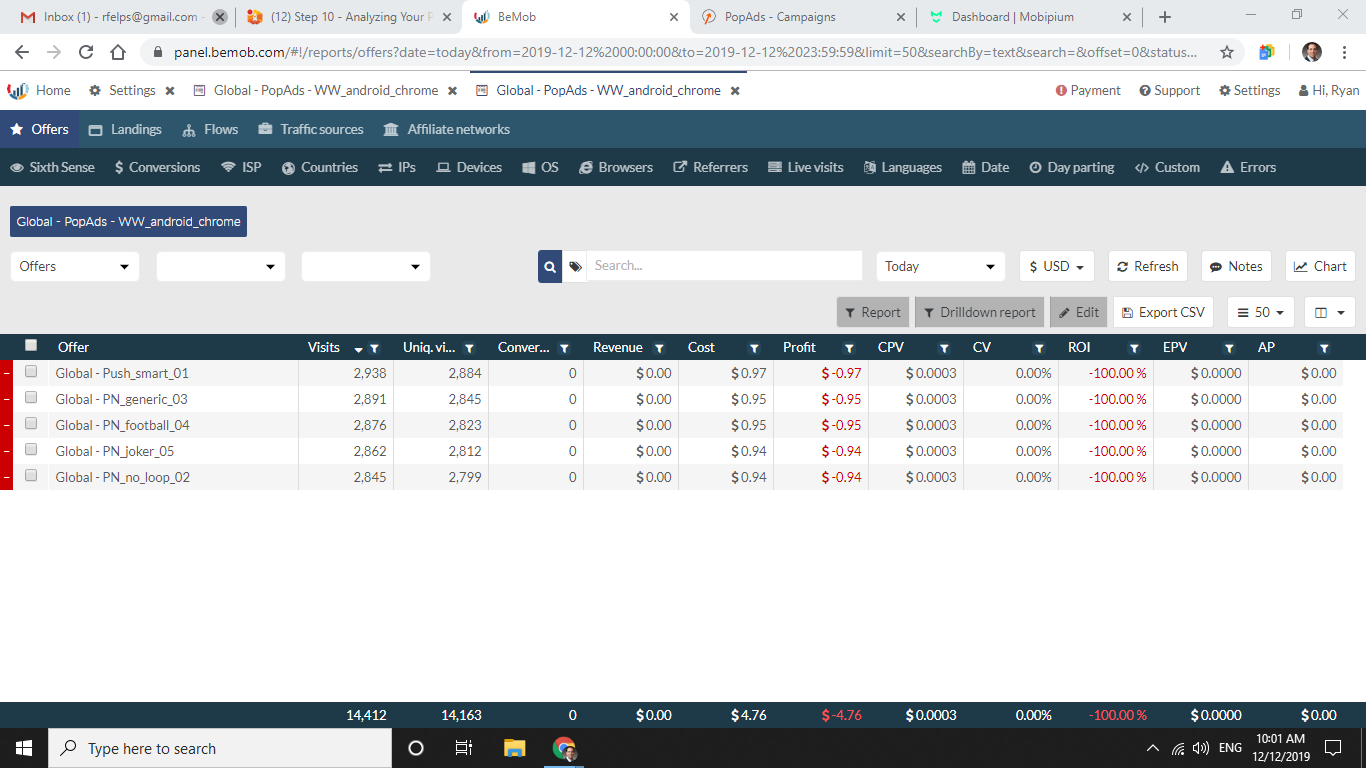The image size is (1366, 768).
Task: Click the tag icon beside search box
Action: [x=575, y=266]
